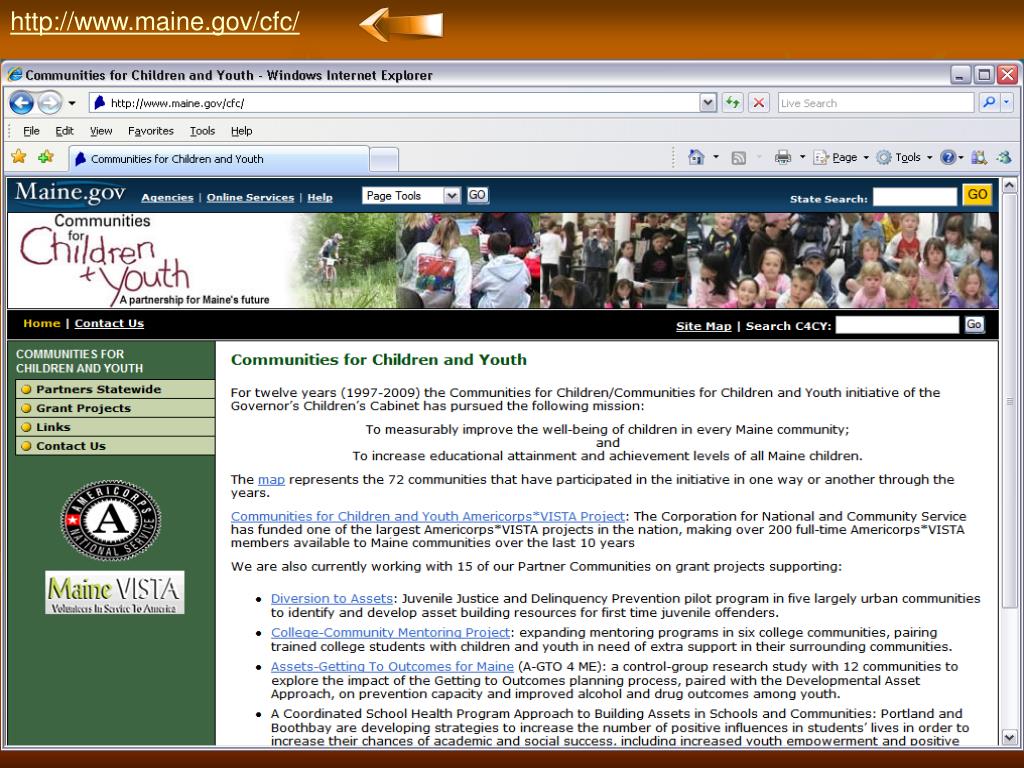
Task: Click the Help link in Maine.gov header
Action: pyautogui.click(x=320, y=197)
